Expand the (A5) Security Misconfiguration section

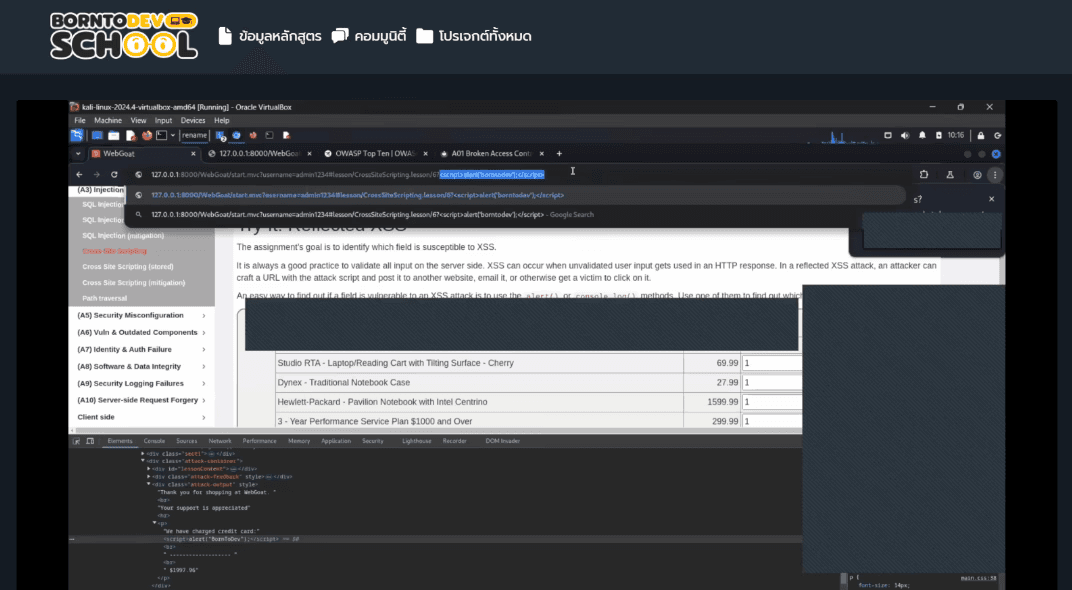pos(142,315)
